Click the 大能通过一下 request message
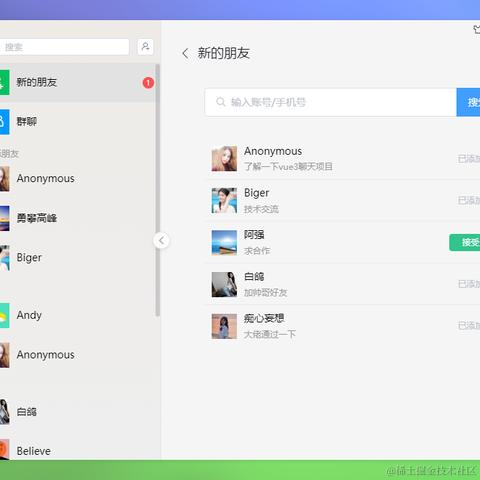This screenshot has width=480, height=480. pyautogui.click(x=270, y=334)
